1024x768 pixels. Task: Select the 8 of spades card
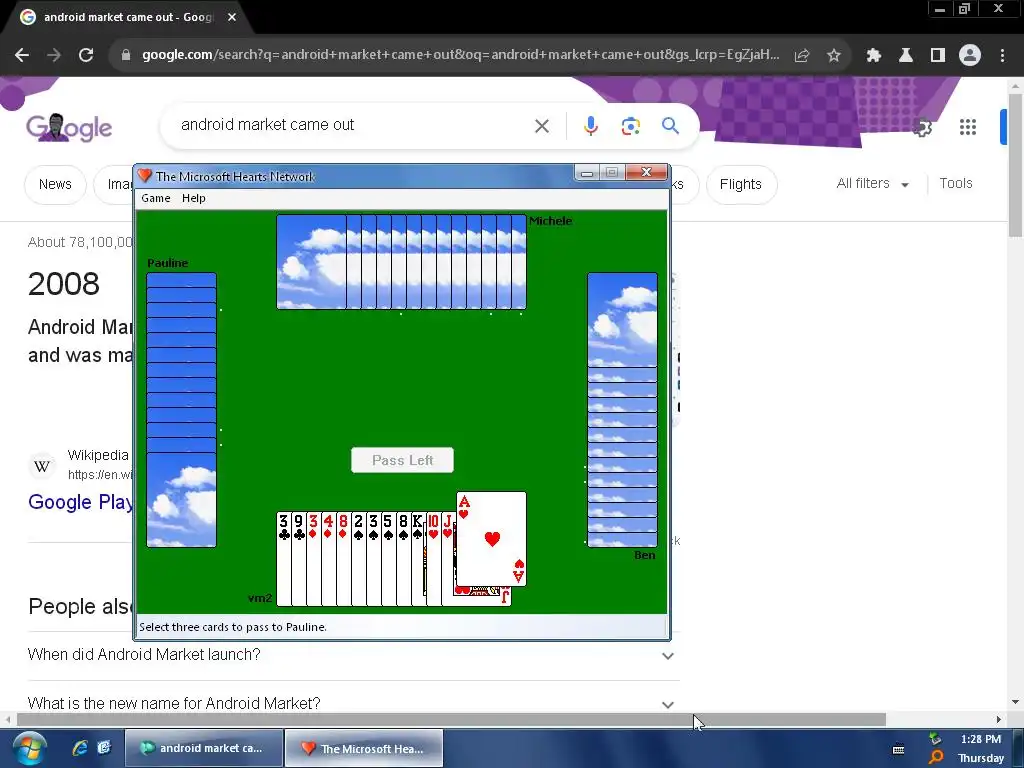click(404, 558)
